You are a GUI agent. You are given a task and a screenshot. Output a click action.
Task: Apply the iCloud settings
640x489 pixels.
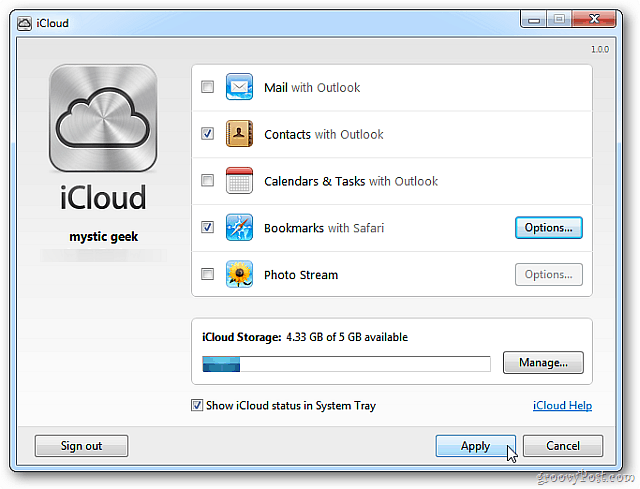coord(476,446)
